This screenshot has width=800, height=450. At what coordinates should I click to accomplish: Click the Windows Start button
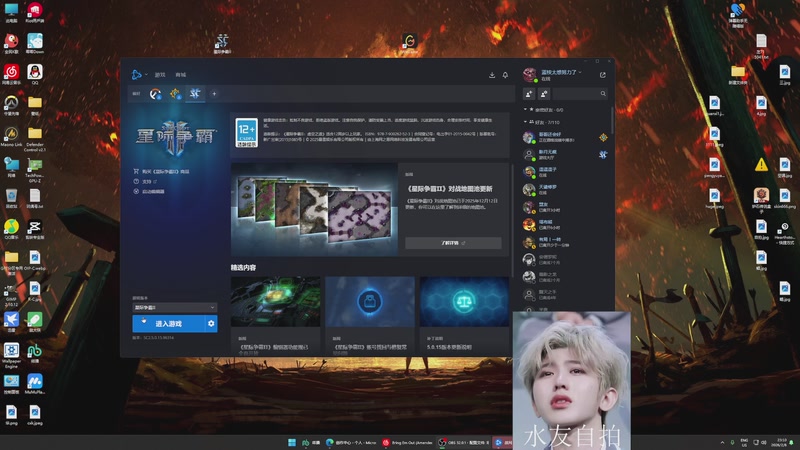tap(292, 442)
